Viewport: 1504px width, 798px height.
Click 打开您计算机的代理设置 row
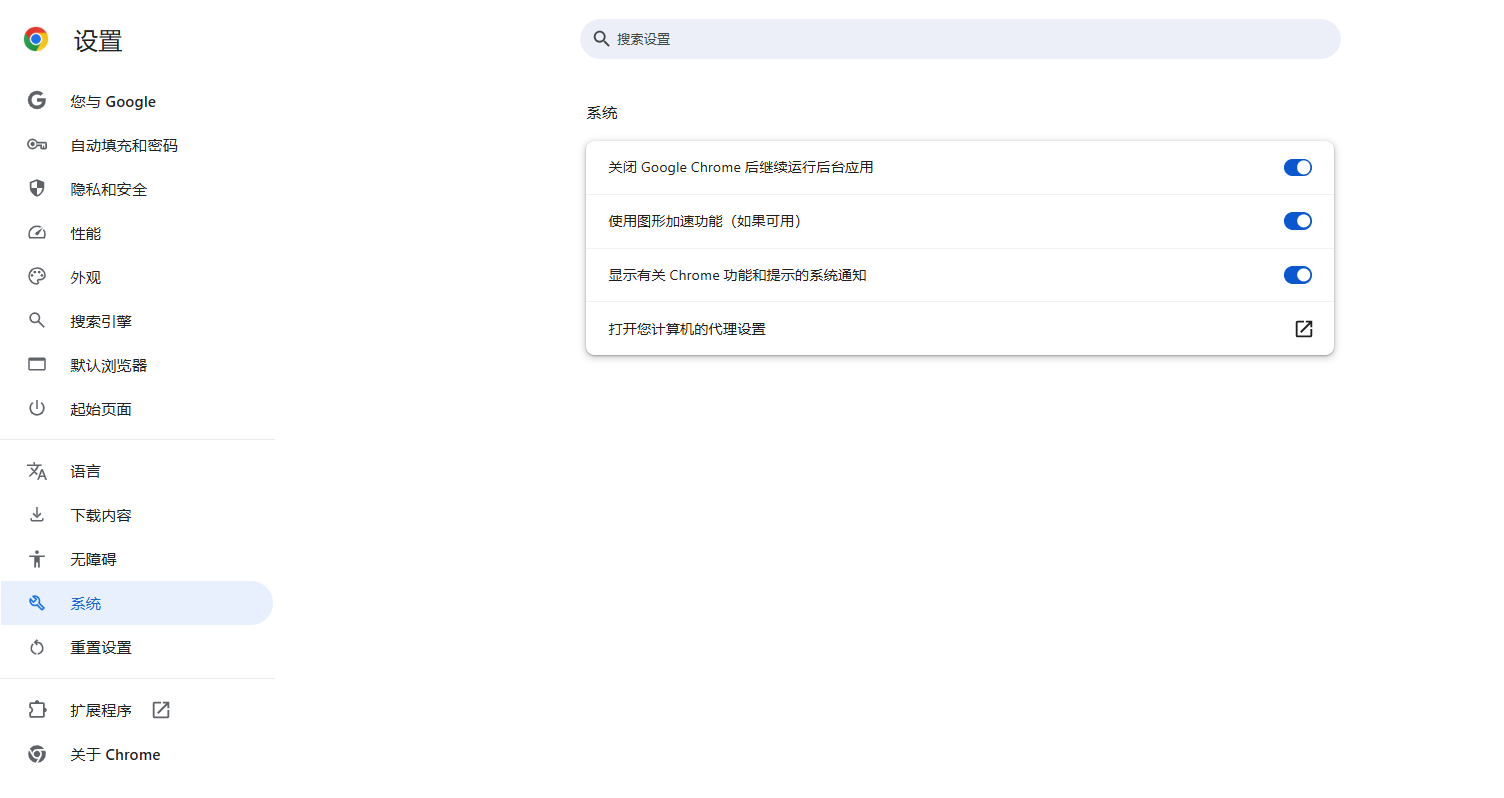(960, 329)
